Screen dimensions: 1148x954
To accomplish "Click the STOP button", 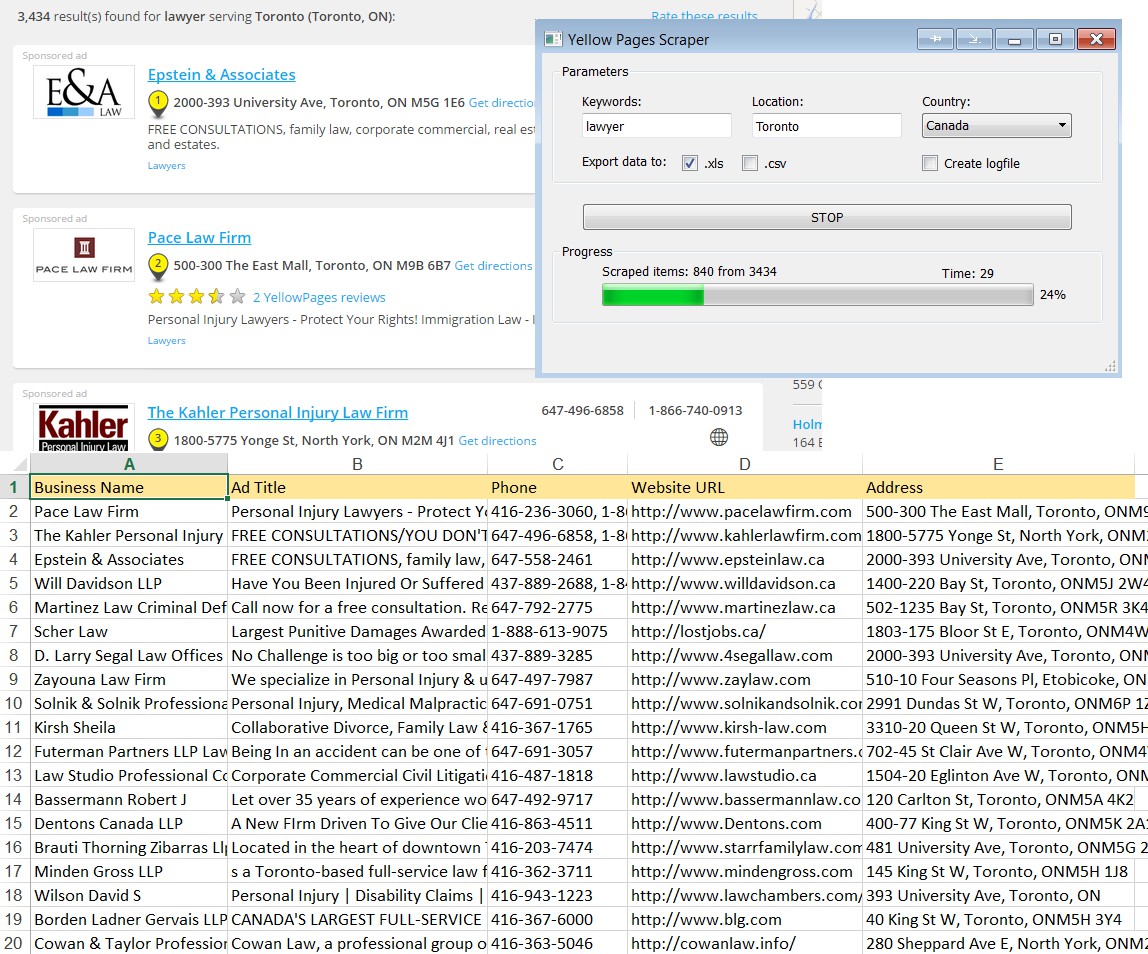I will tap(827, 217).
